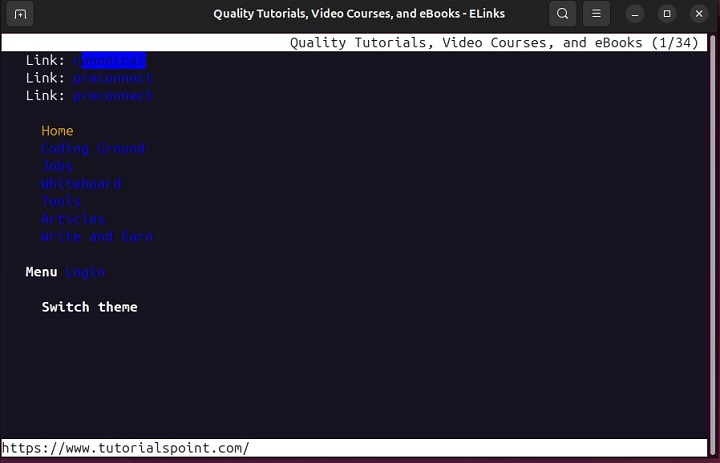Image resolution: width=720 pixels, height=463 pixels.
Task: Go to the Home link
Action: click(57, 131)
